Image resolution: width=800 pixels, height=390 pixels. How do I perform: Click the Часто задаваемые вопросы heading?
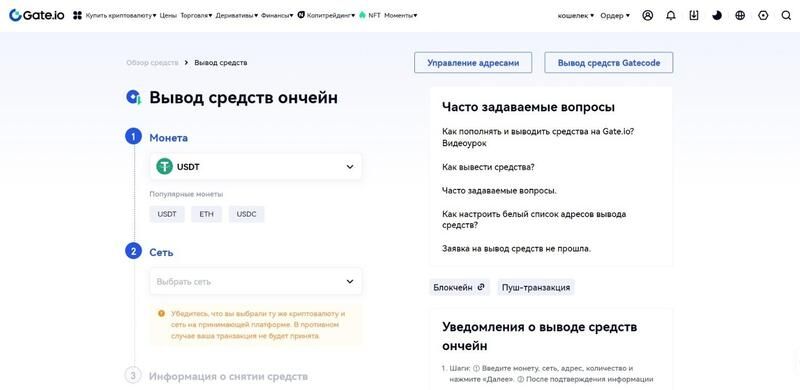click(528, 107)
